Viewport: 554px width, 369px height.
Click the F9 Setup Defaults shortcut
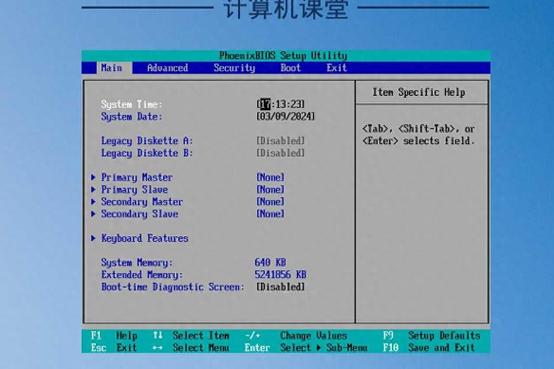[432, 335]
